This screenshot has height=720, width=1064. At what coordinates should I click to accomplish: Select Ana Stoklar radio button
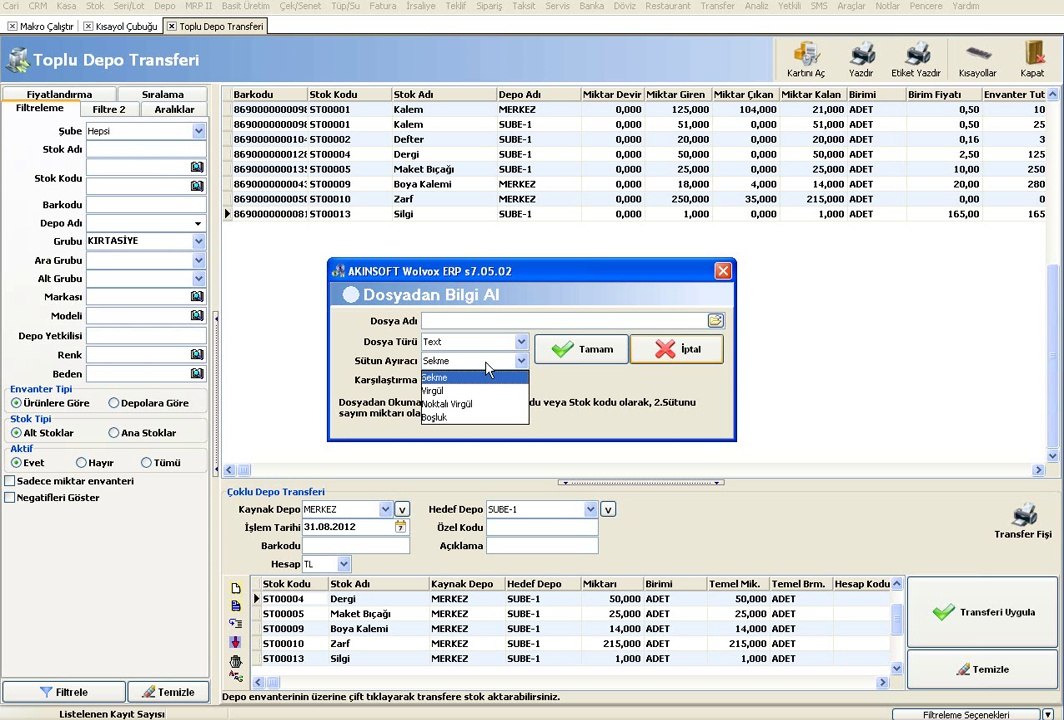[x=113, y=433]
